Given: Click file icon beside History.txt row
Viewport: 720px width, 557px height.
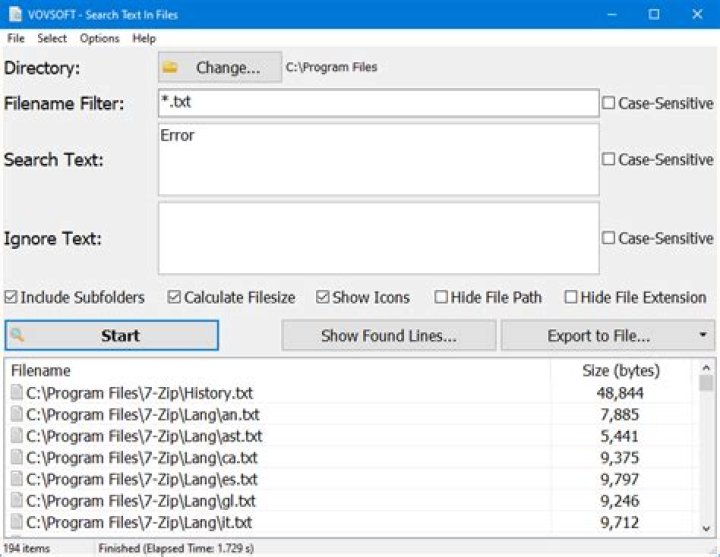Looking at the screenshot, I should [x=17, y=393].
